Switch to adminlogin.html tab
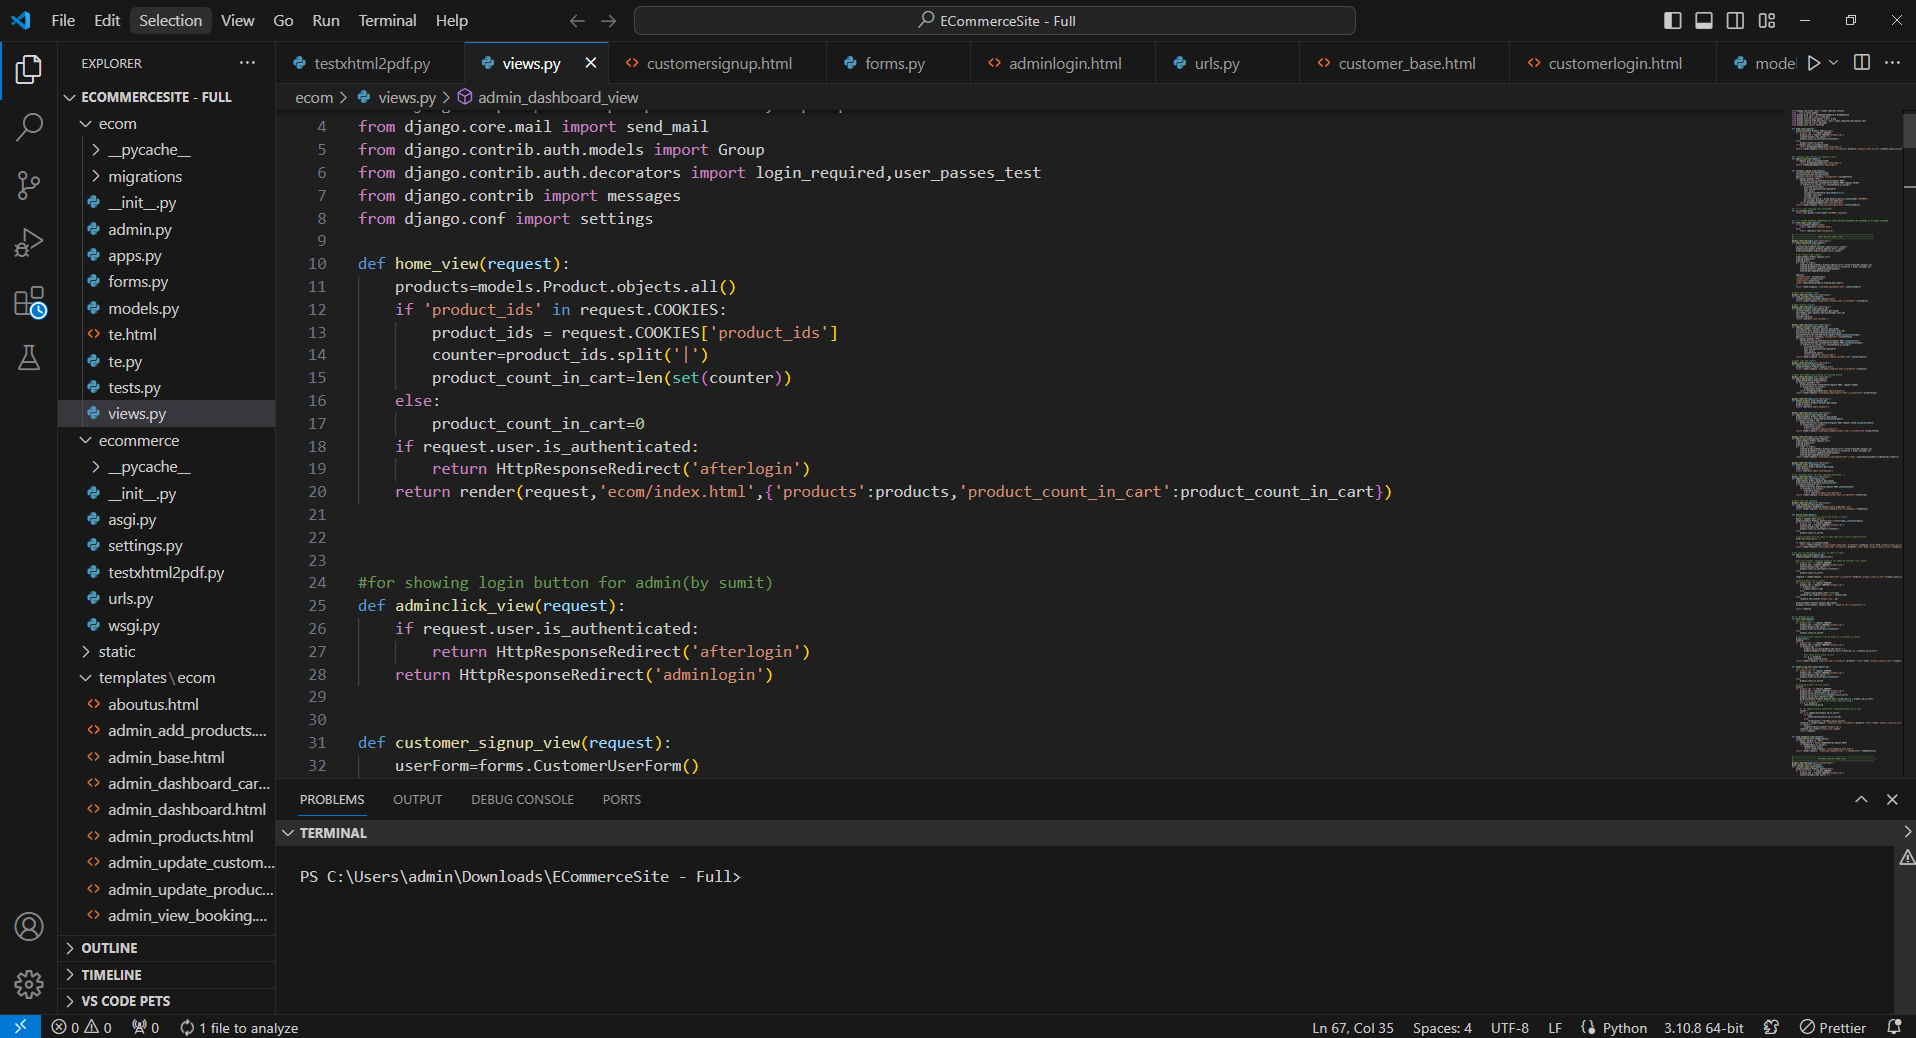Screen dimensions: 1916x1038 pos(1064,63)
